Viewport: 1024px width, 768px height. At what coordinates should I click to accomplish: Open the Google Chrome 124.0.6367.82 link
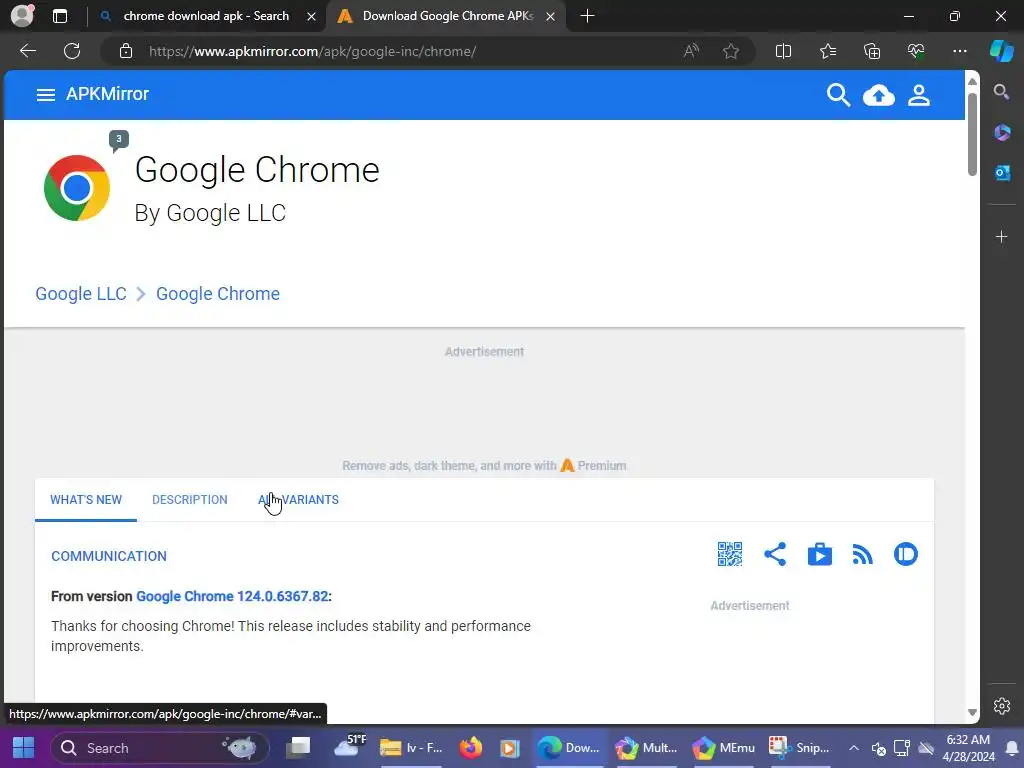(232, 596)
